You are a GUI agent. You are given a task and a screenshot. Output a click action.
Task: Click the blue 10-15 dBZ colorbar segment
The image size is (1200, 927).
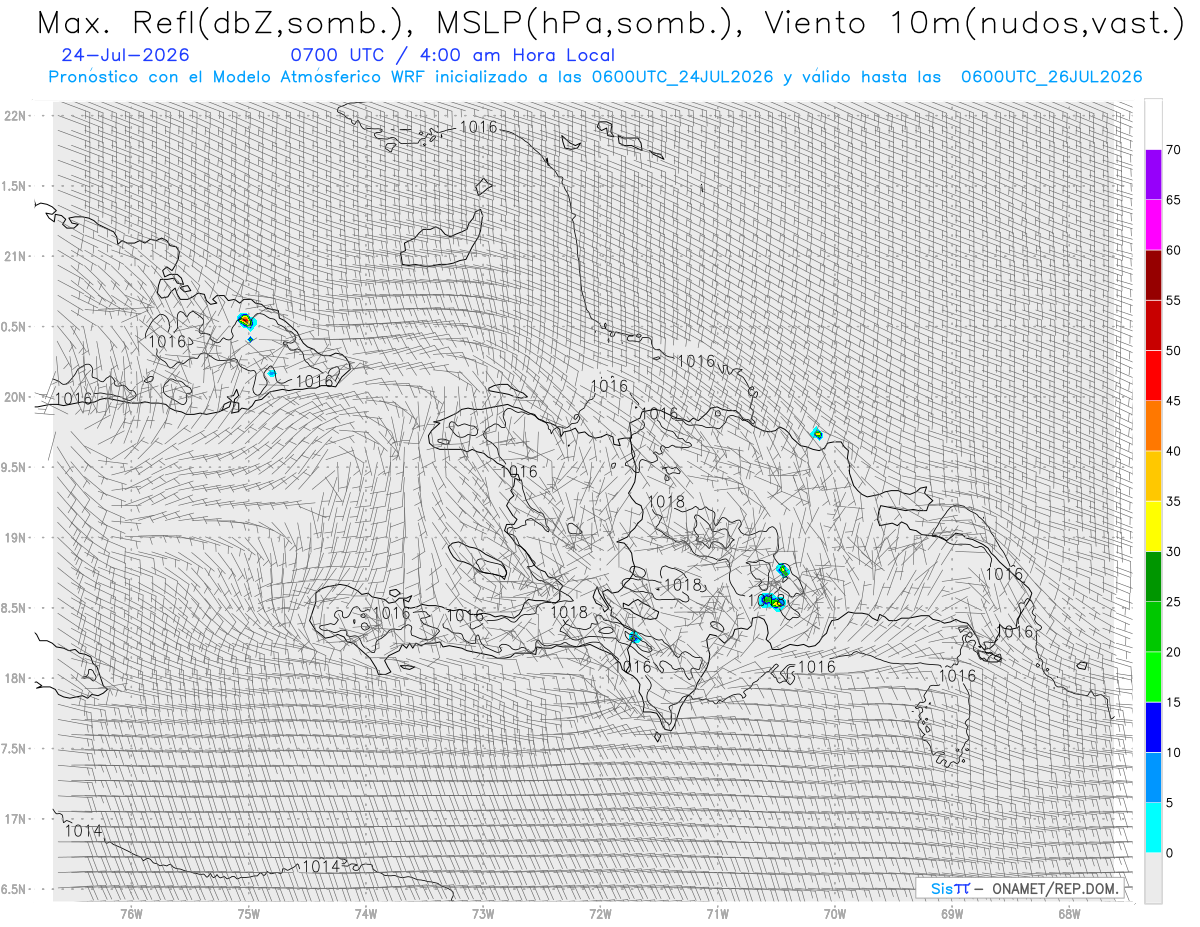coord(1153,728)
